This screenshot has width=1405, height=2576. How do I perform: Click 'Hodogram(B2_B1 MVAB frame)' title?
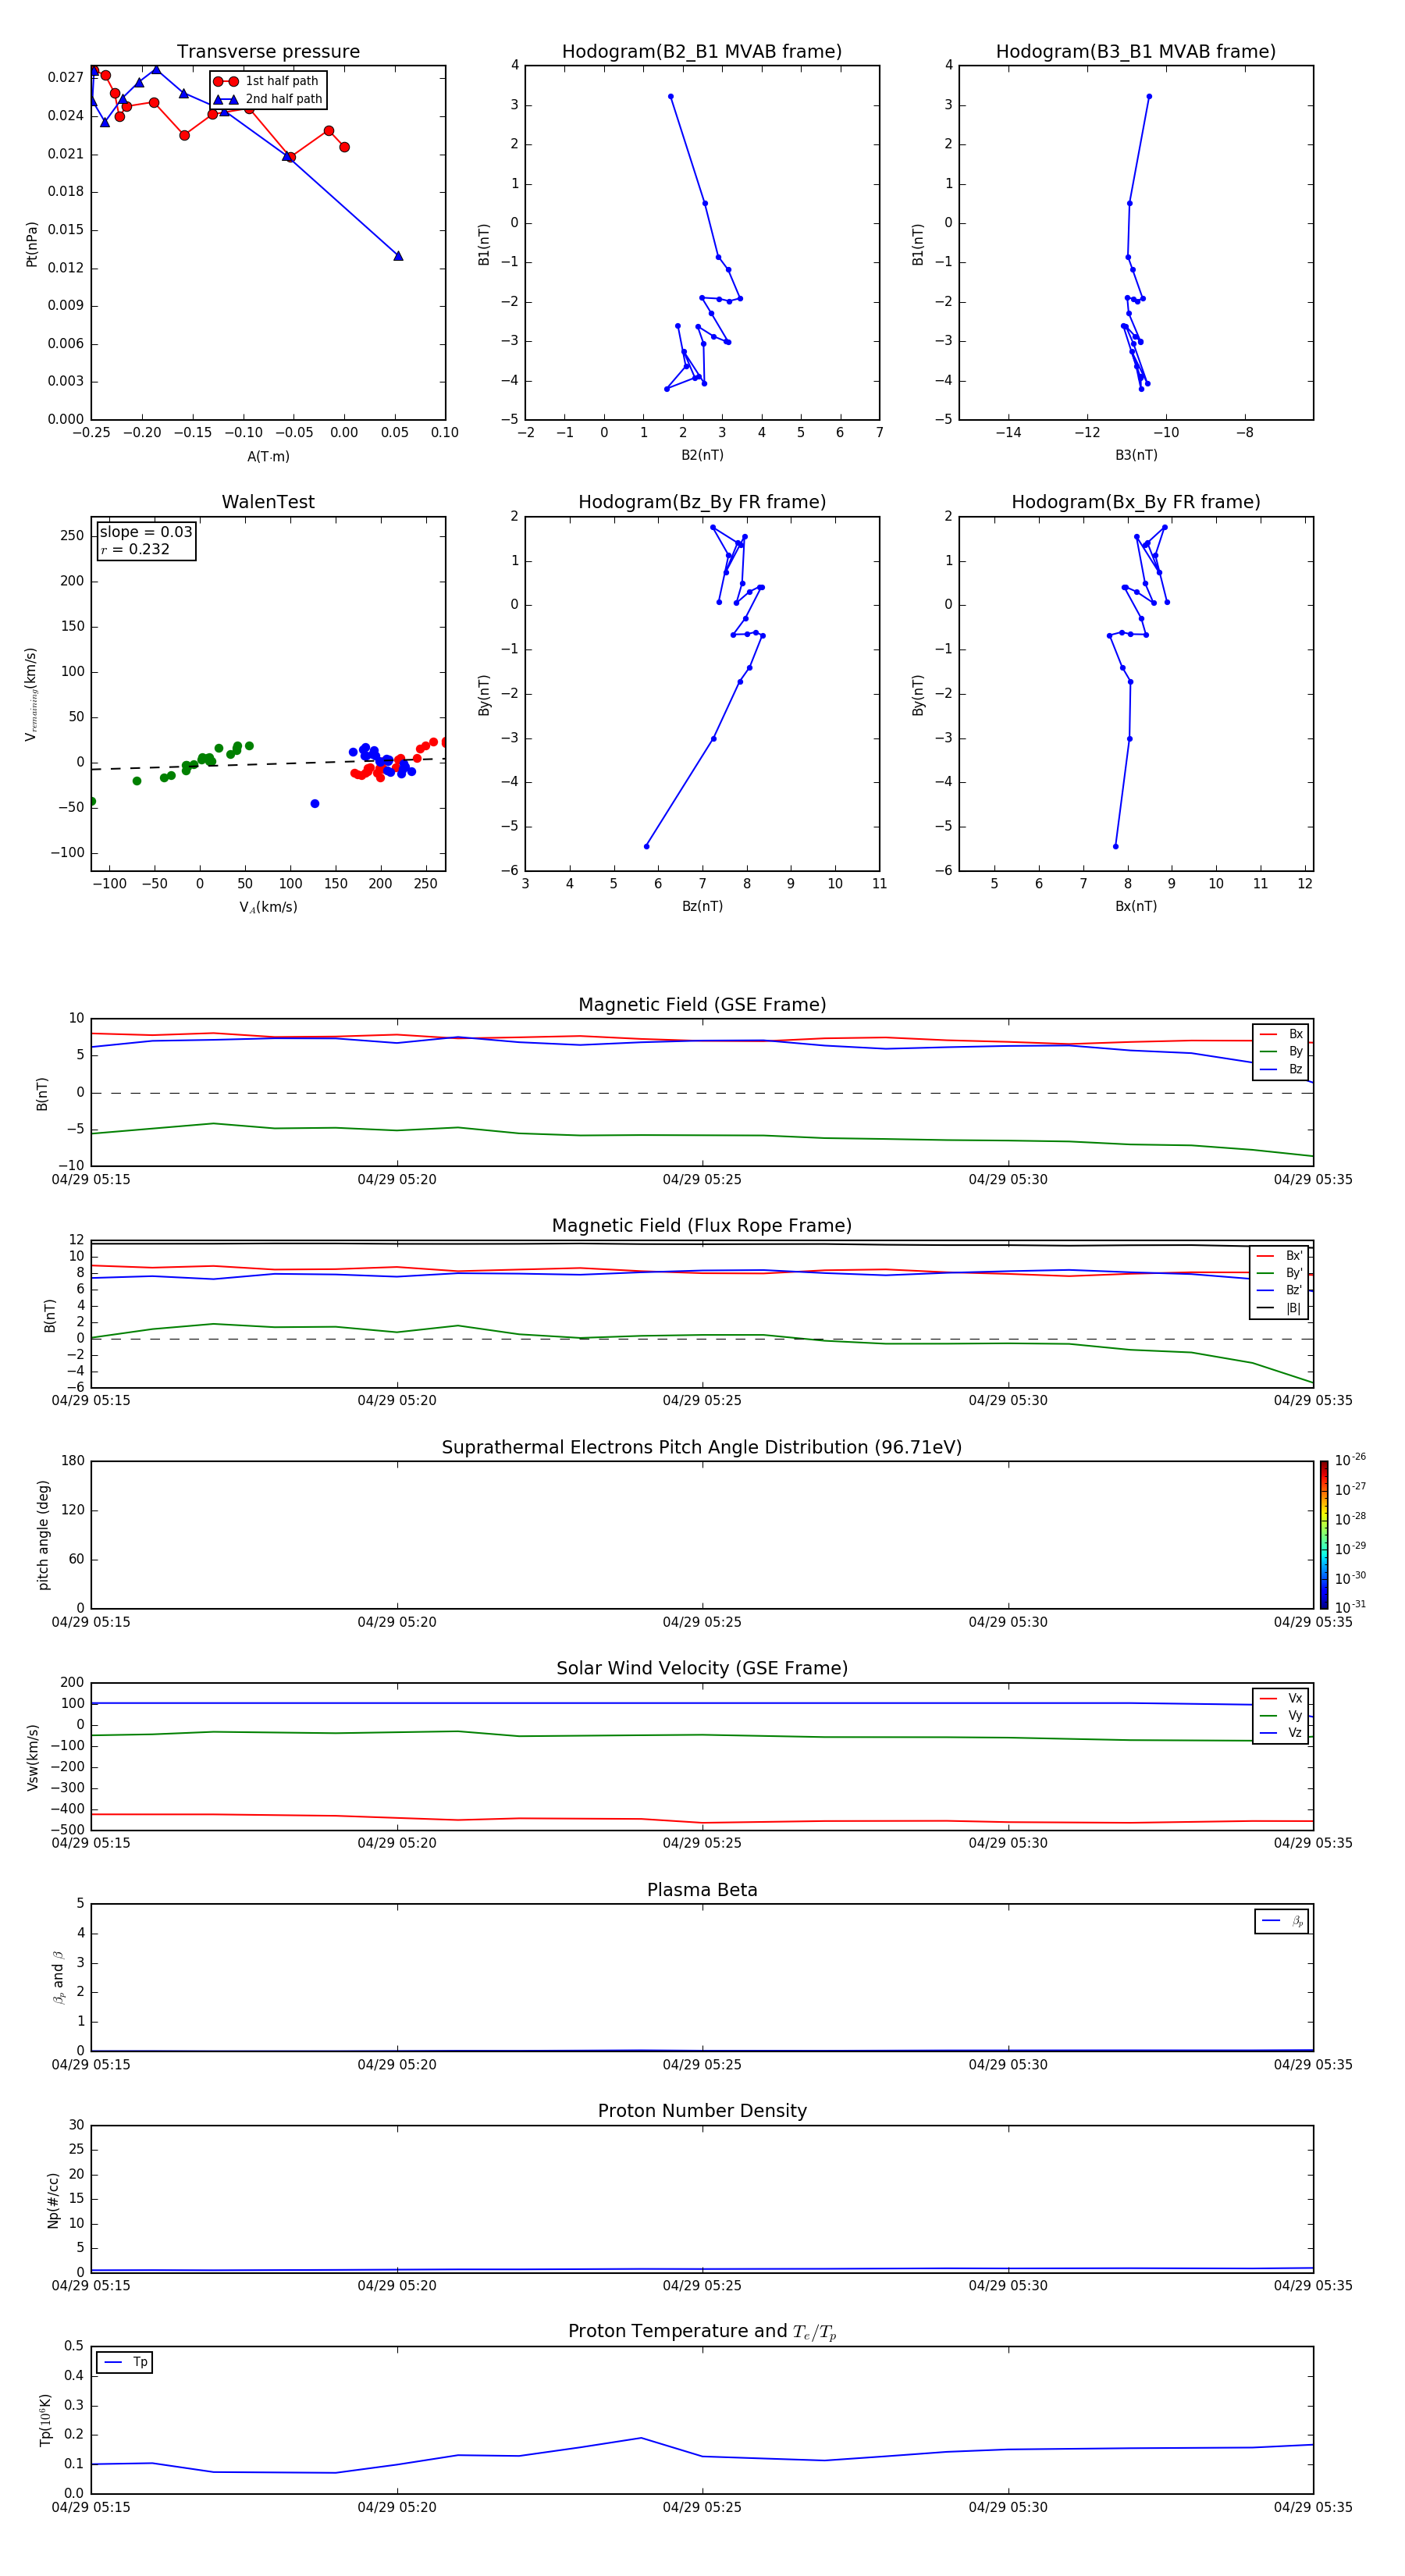click(702, 52)
